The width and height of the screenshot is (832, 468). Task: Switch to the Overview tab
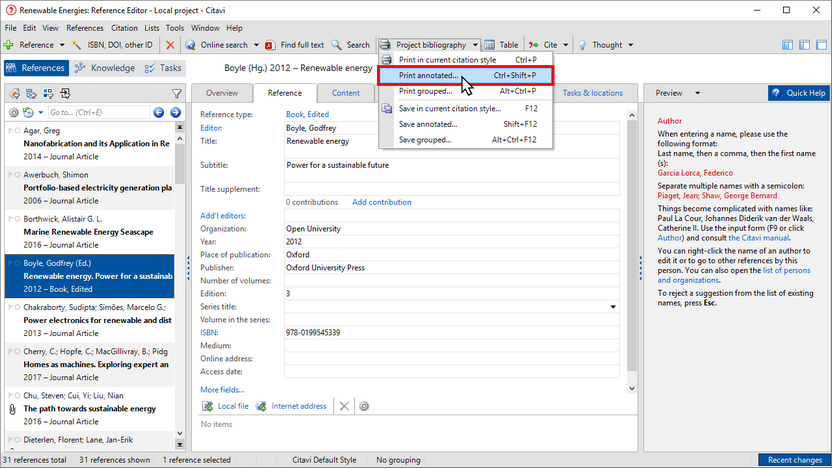pyautogui.click(x=222, y=93)
